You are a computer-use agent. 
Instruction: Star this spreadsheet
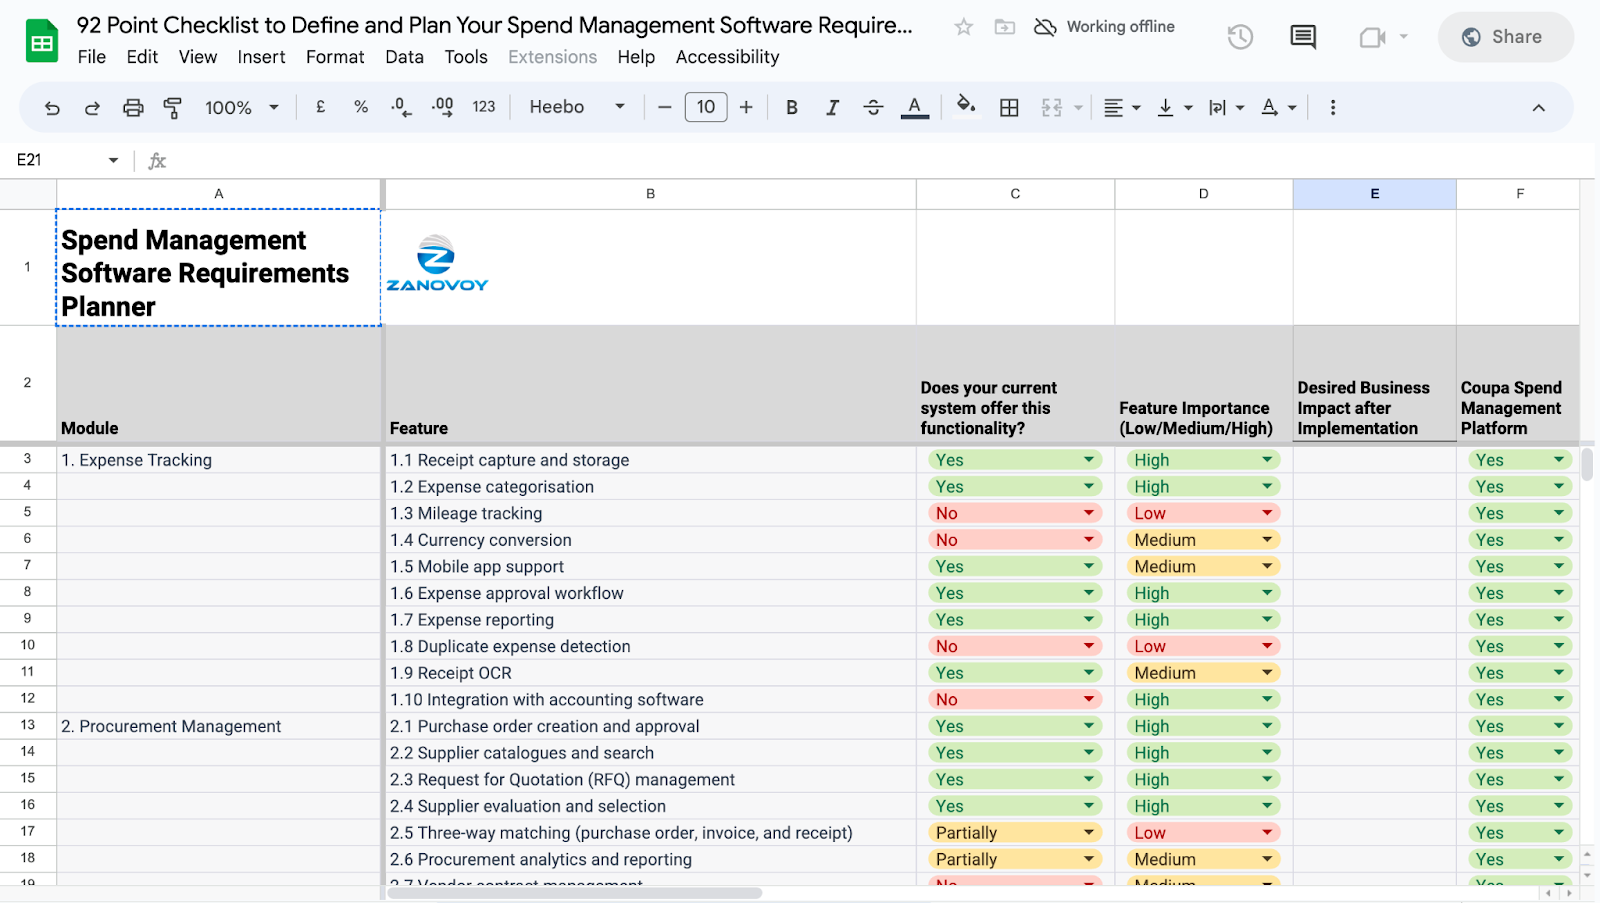963,27
